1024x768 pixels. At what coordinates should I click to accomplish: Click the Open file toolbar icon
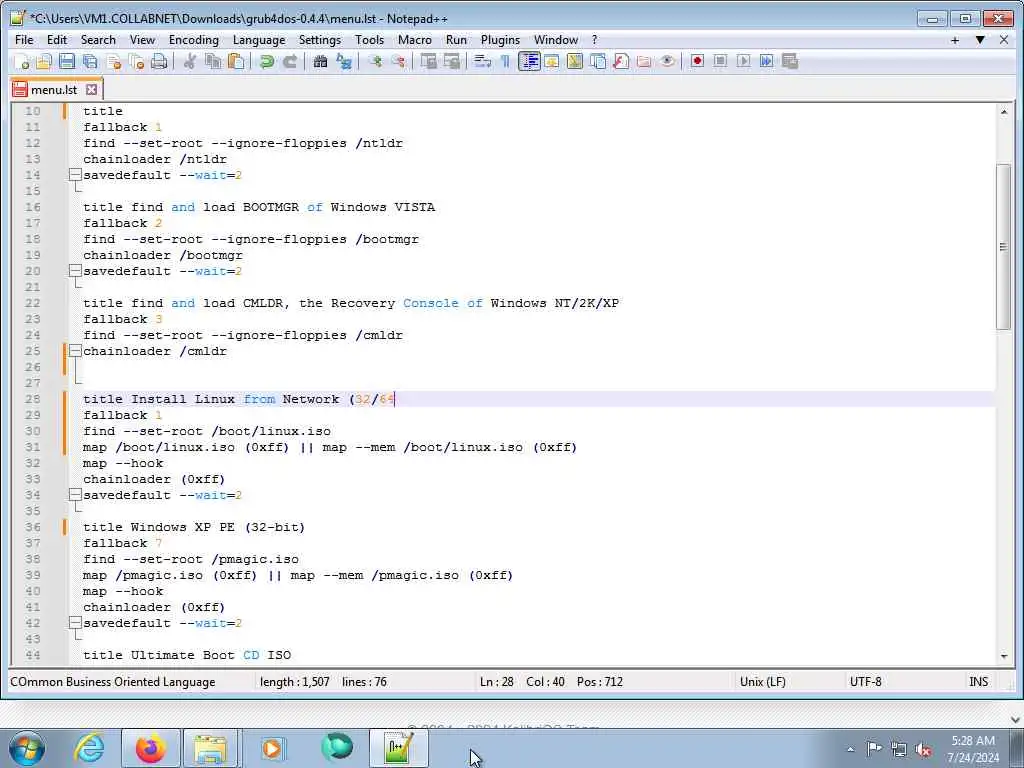44,61
